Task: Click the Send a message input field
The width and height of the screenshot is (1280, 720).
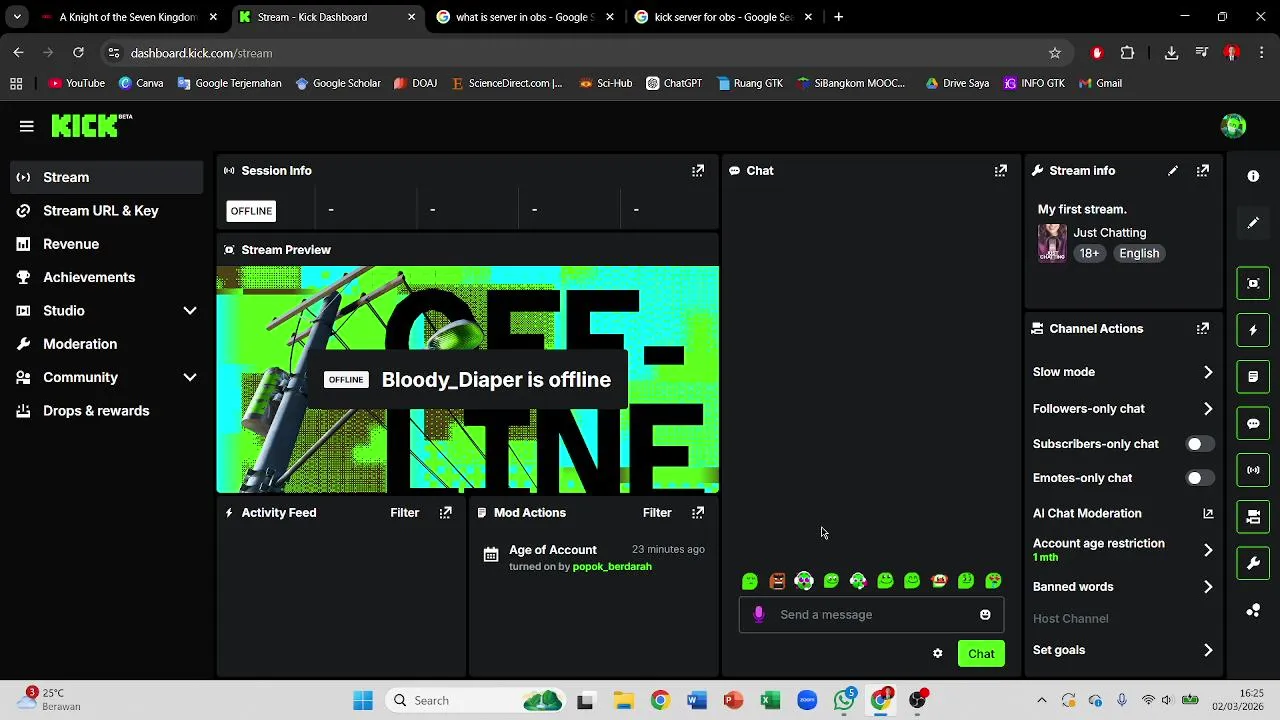Action: 870,615
